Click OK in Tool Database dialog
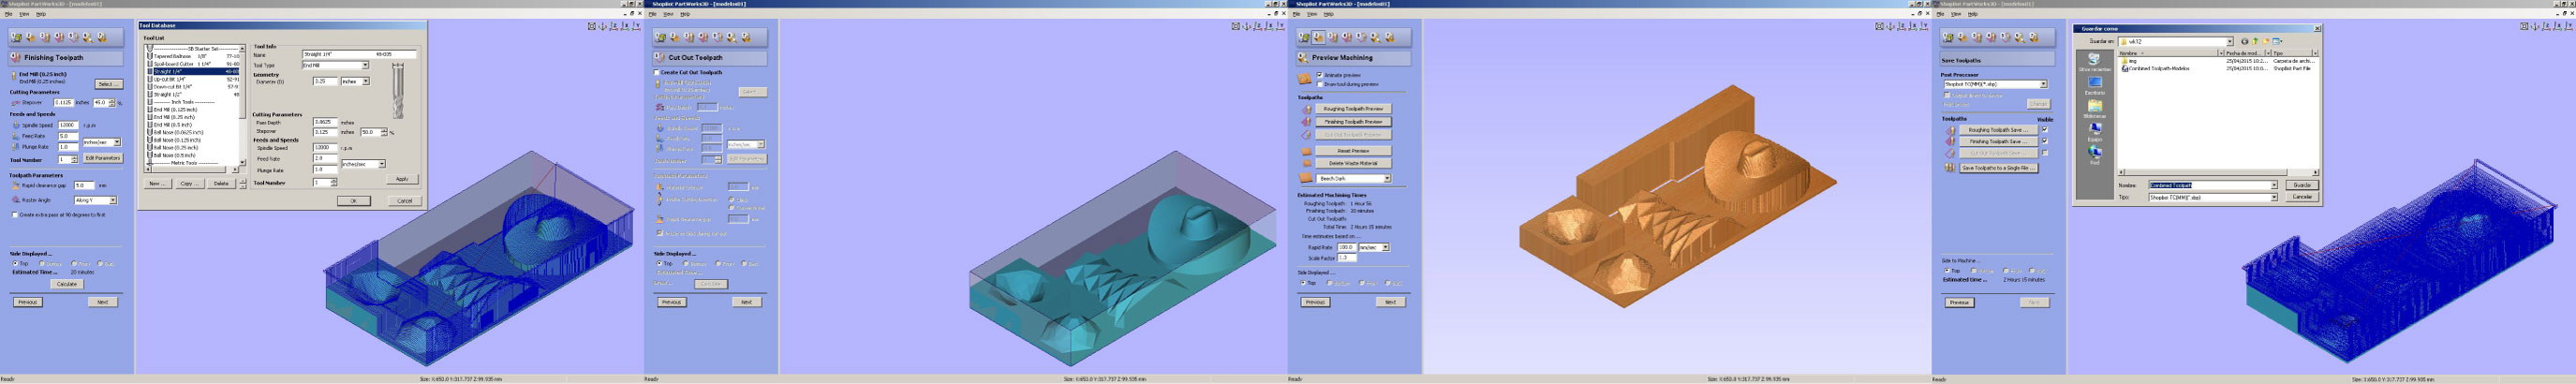2576x384 pixels. 353,200
